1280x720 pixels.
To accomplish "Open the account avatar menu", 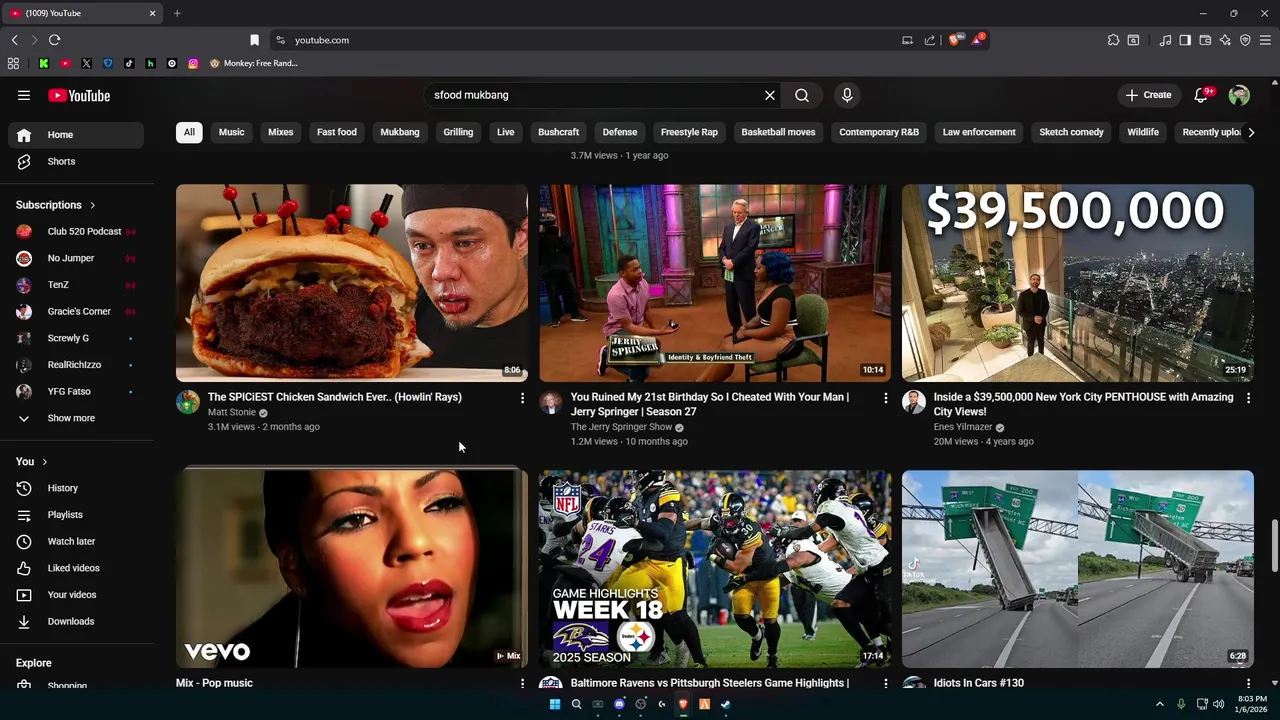I will point(1239,95).
